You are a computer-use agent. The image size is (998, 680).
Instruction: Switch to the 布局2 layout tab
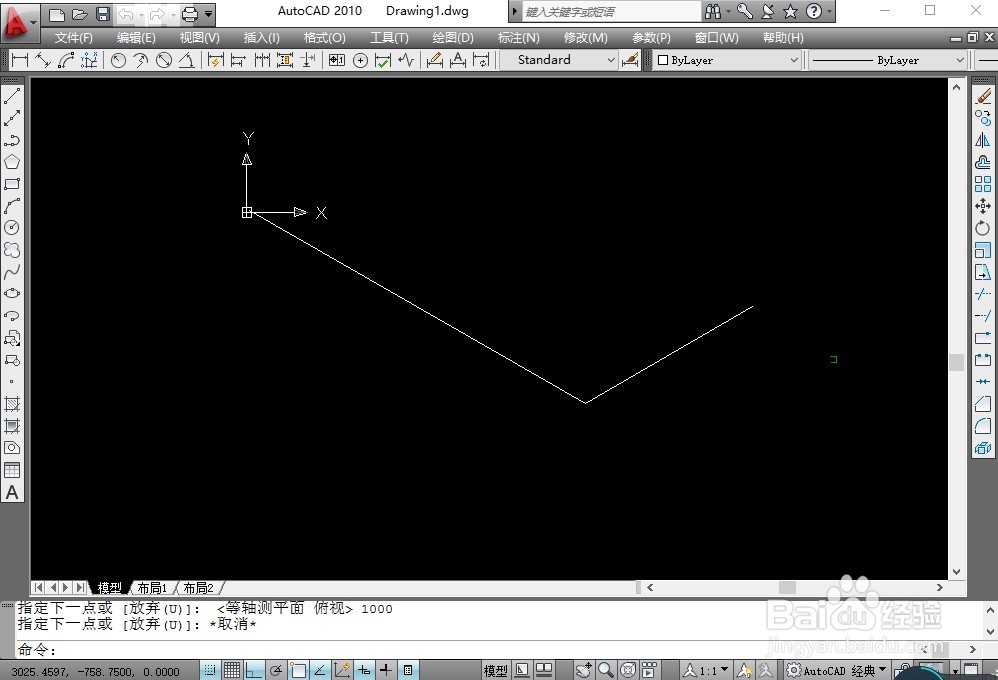pos(199,588)
